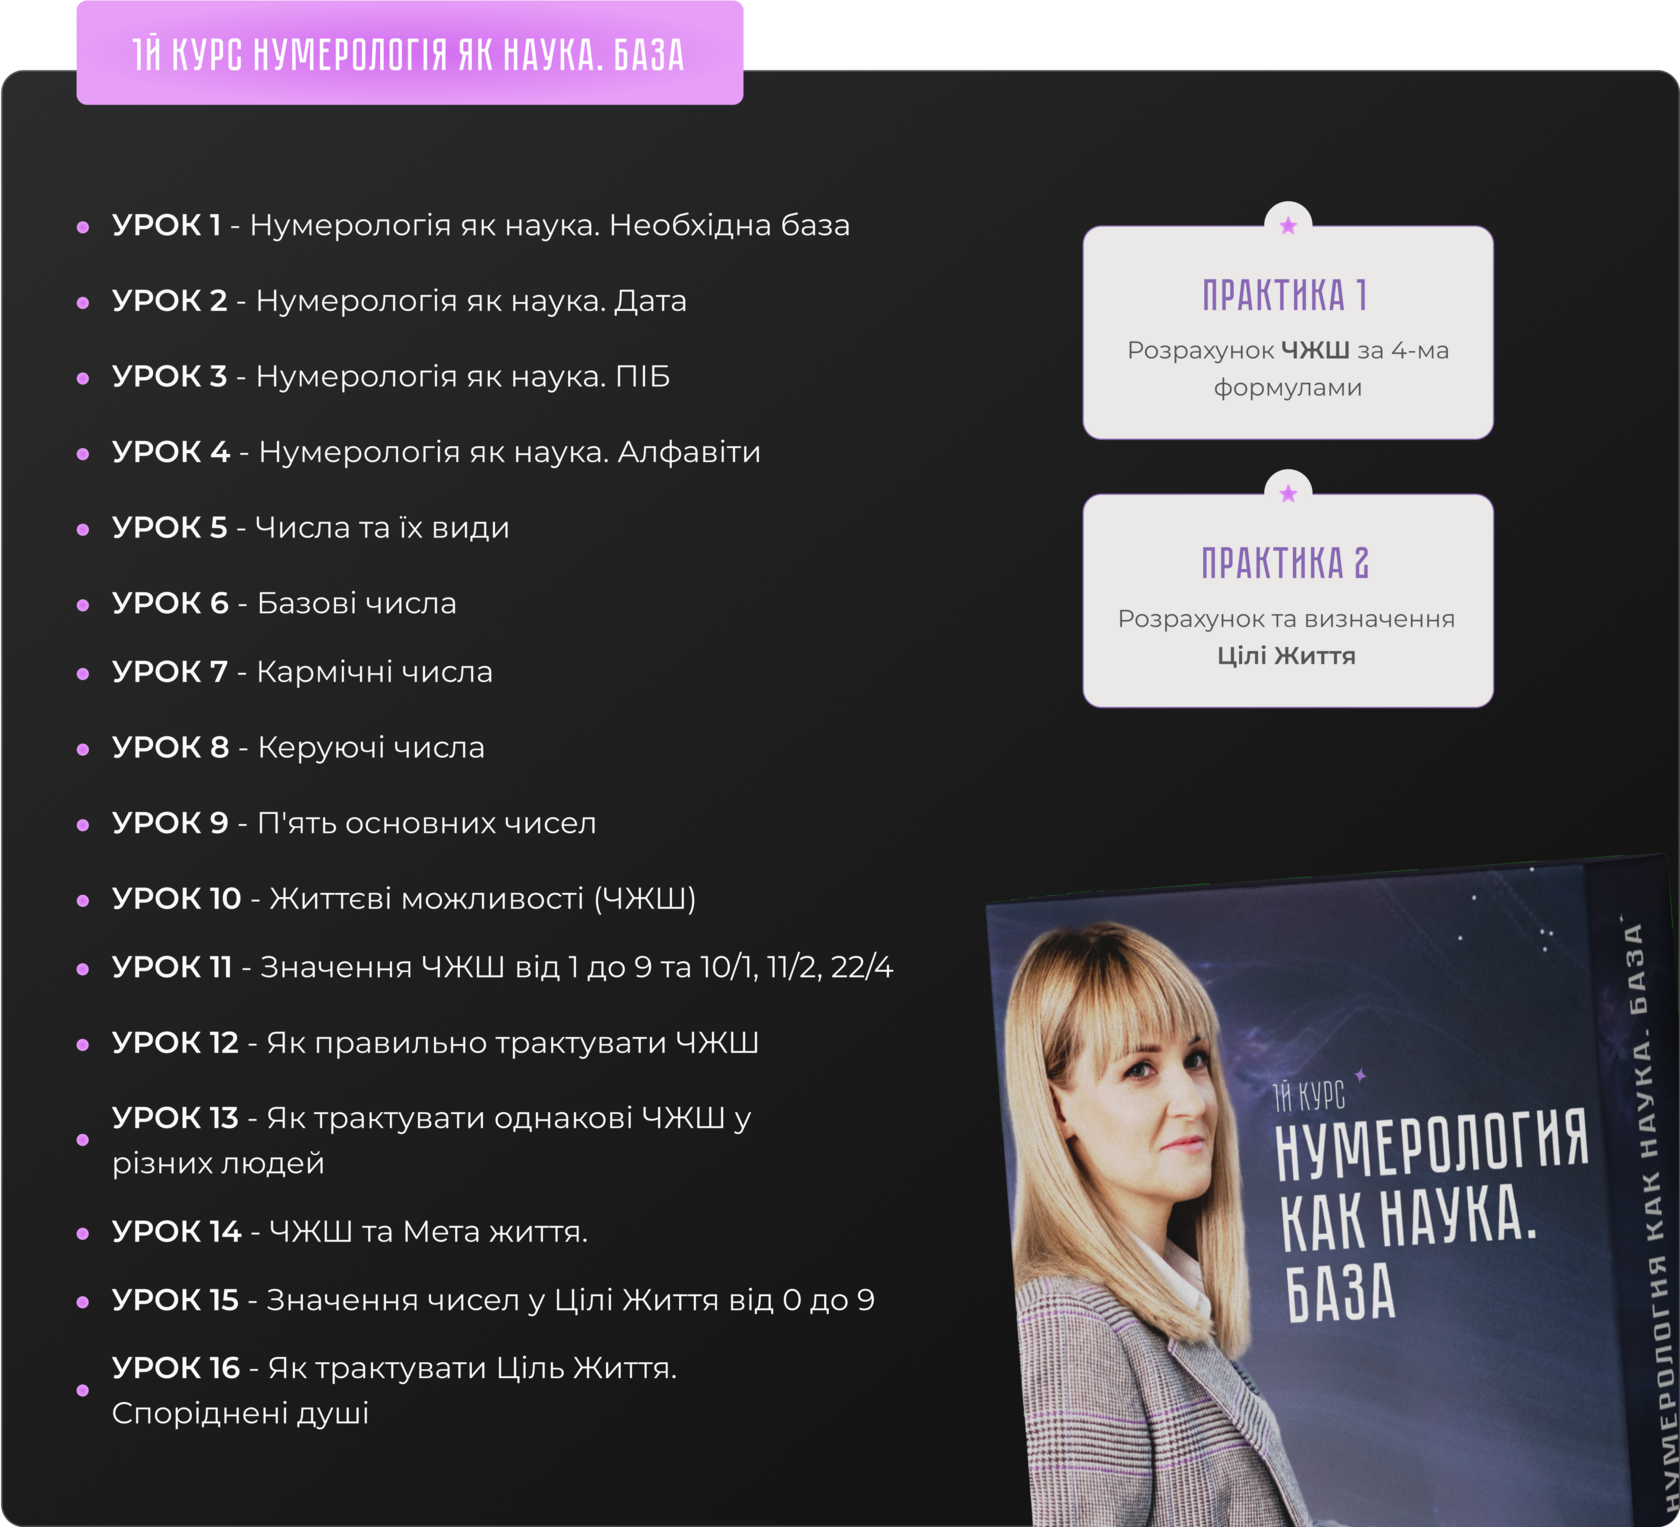
Task: Choose Урок 10 – Життєві можливості (ЧЖШ)
Action: [403, 899]
